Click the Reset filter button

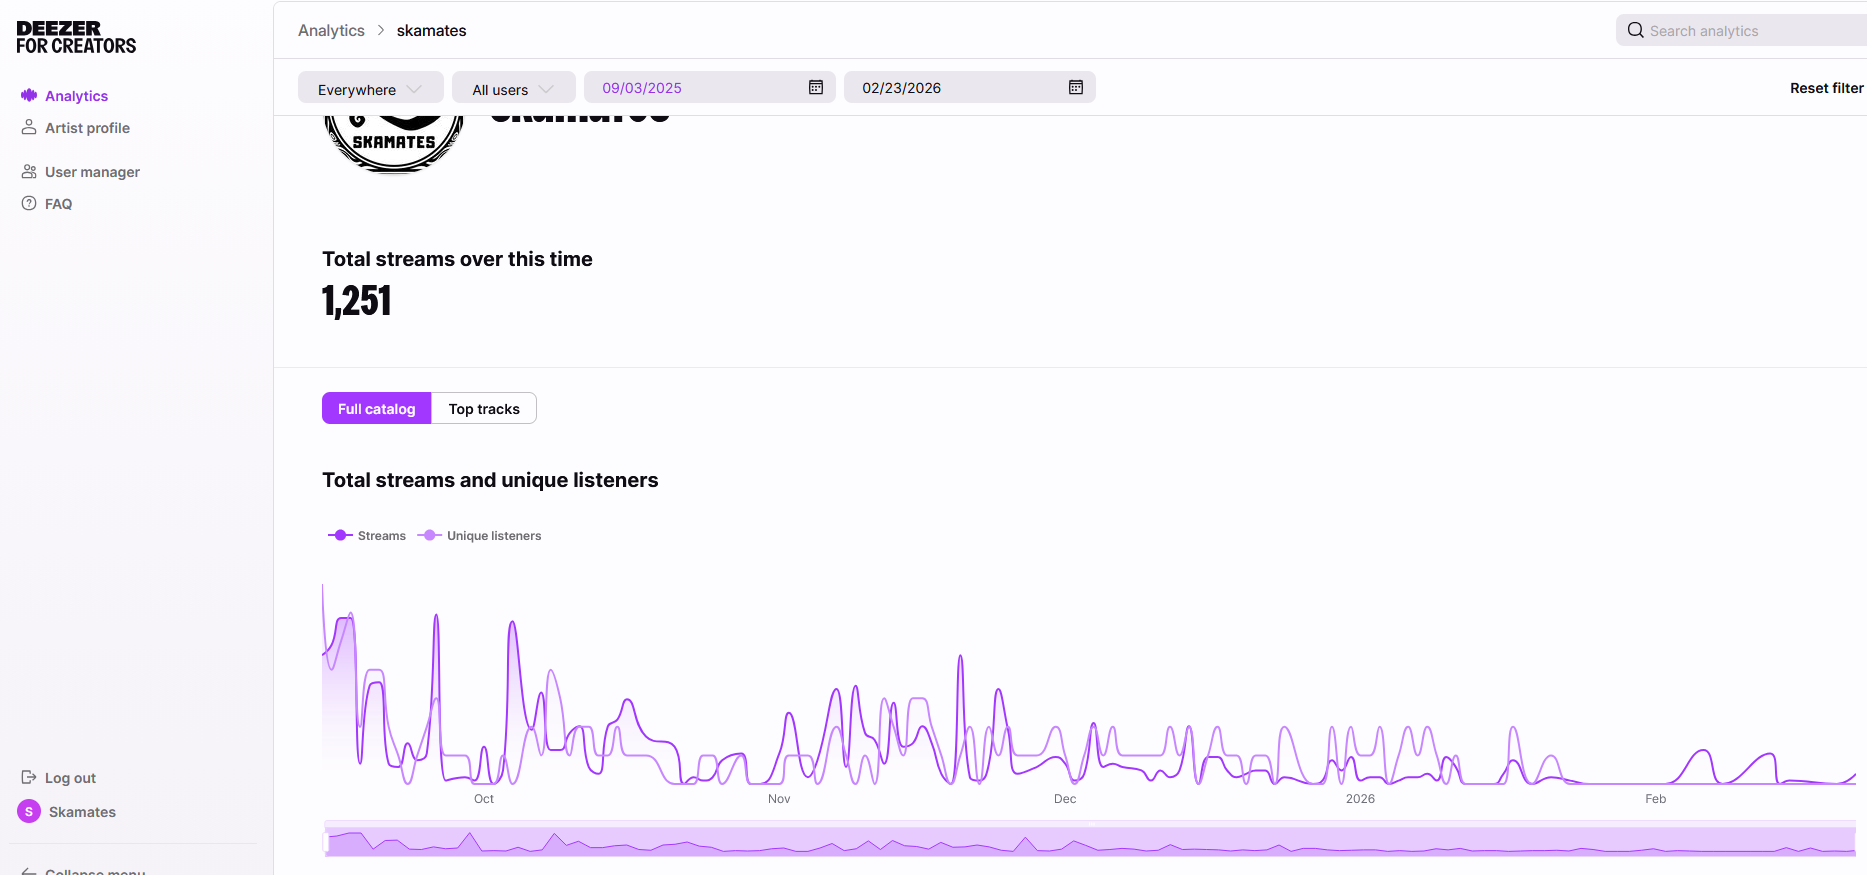1826,88
